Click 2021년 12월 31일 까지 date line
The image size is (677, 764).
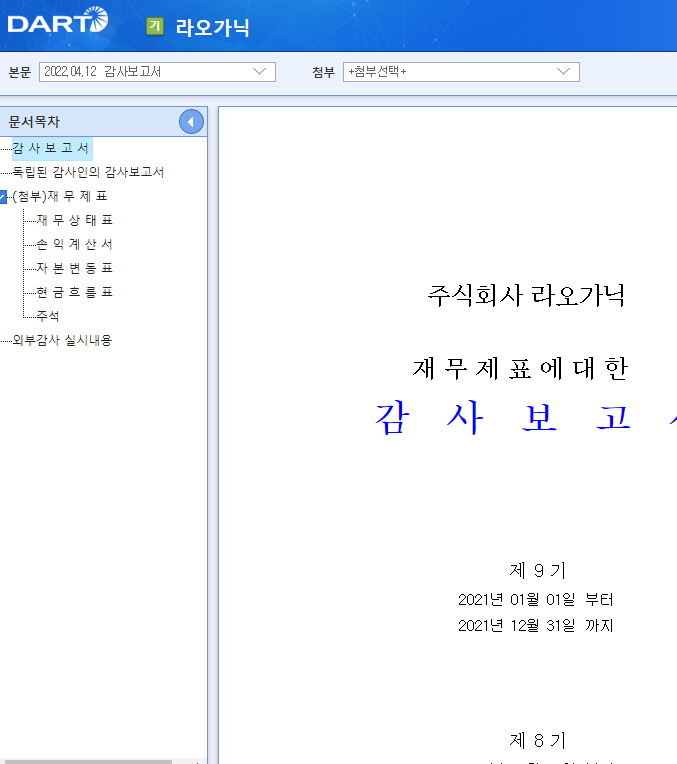pyautogui.click(x=536, y=625)
